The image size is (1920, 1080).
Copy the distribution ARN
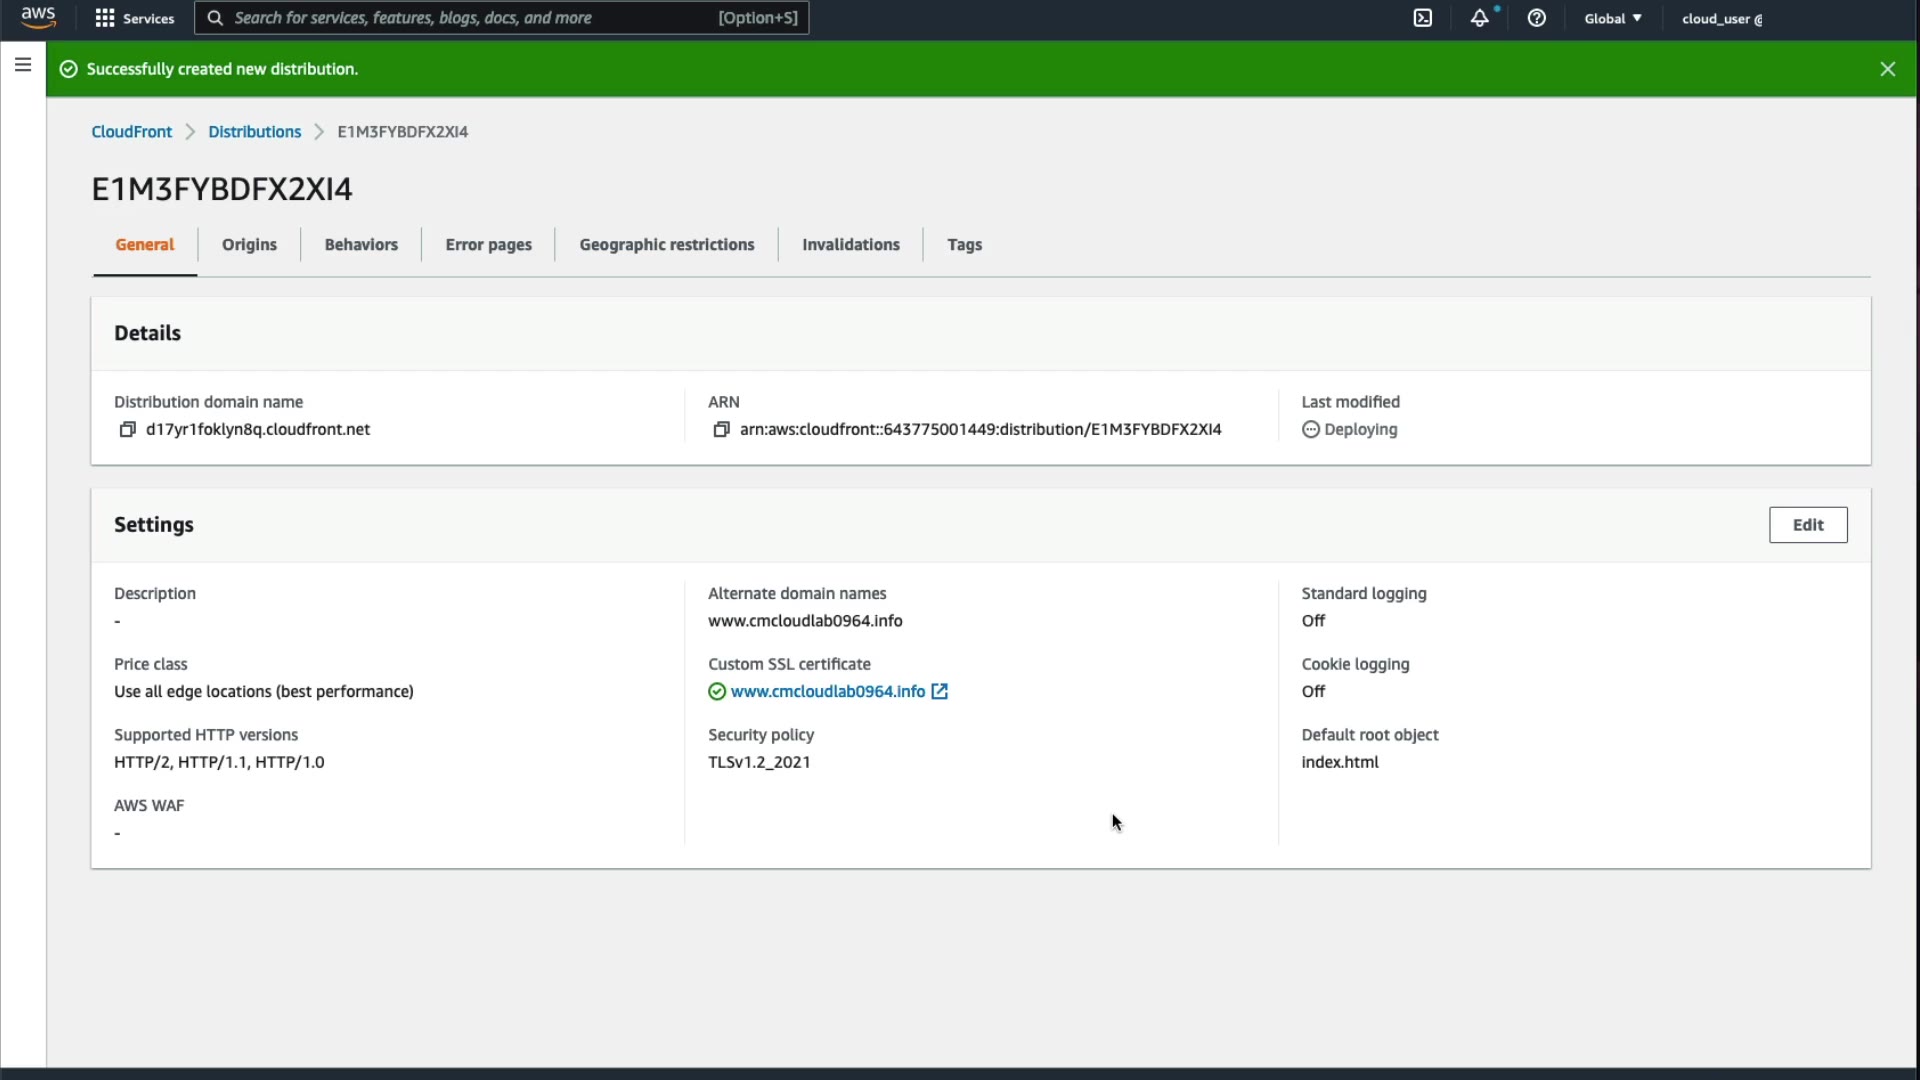(x=721, y=429)
